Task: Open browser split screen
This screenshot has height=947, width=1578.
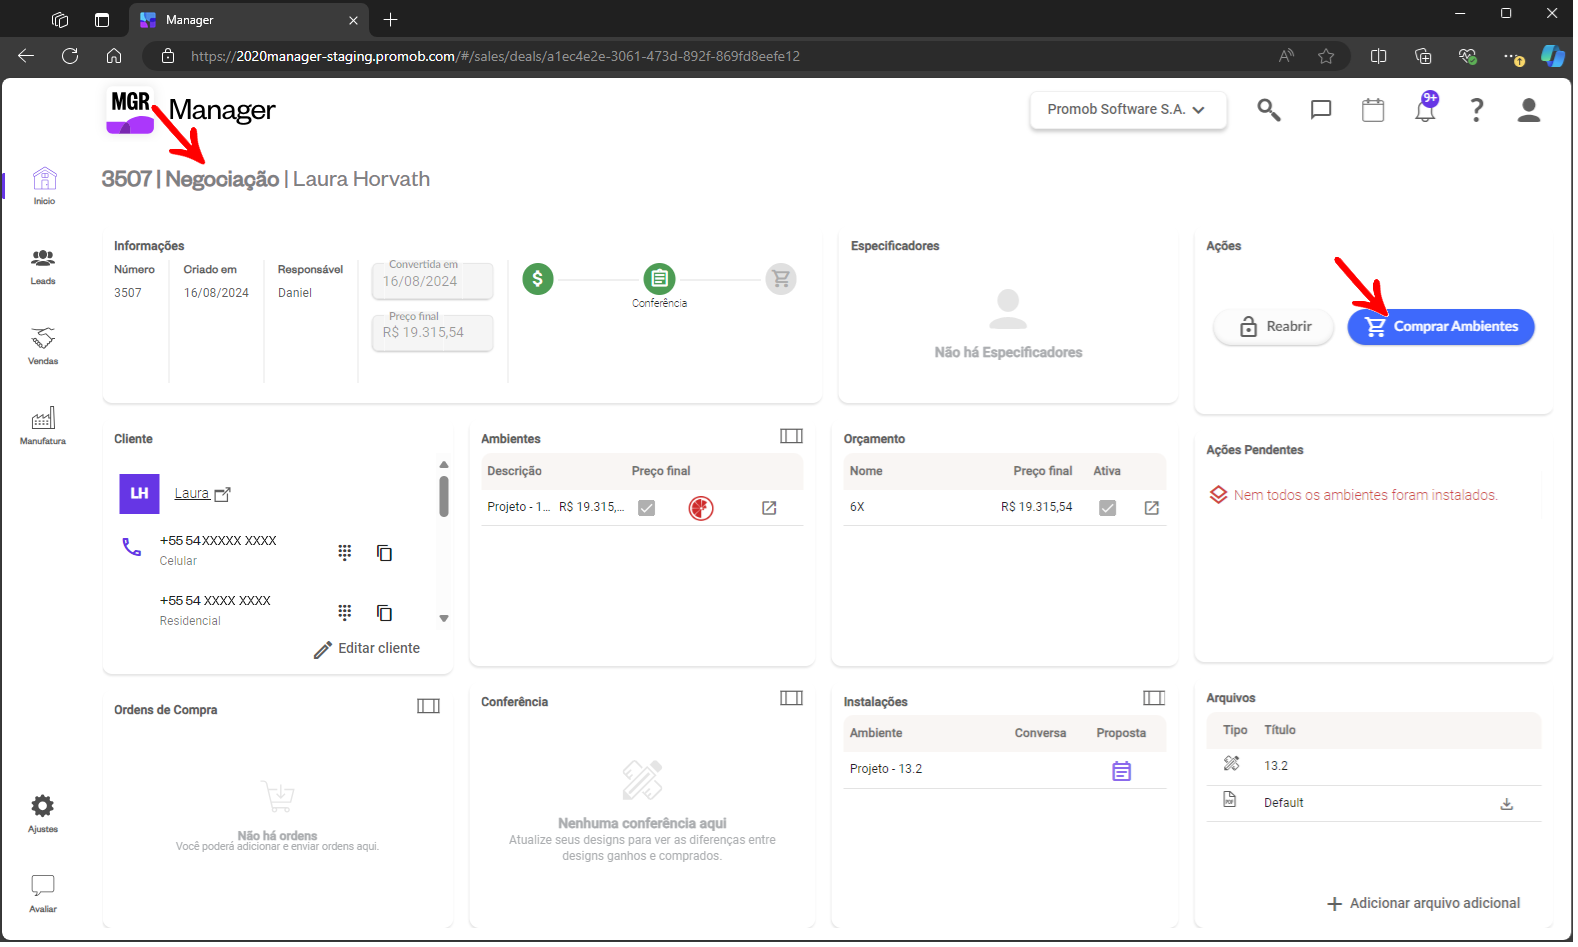Action: [1379, 56]
